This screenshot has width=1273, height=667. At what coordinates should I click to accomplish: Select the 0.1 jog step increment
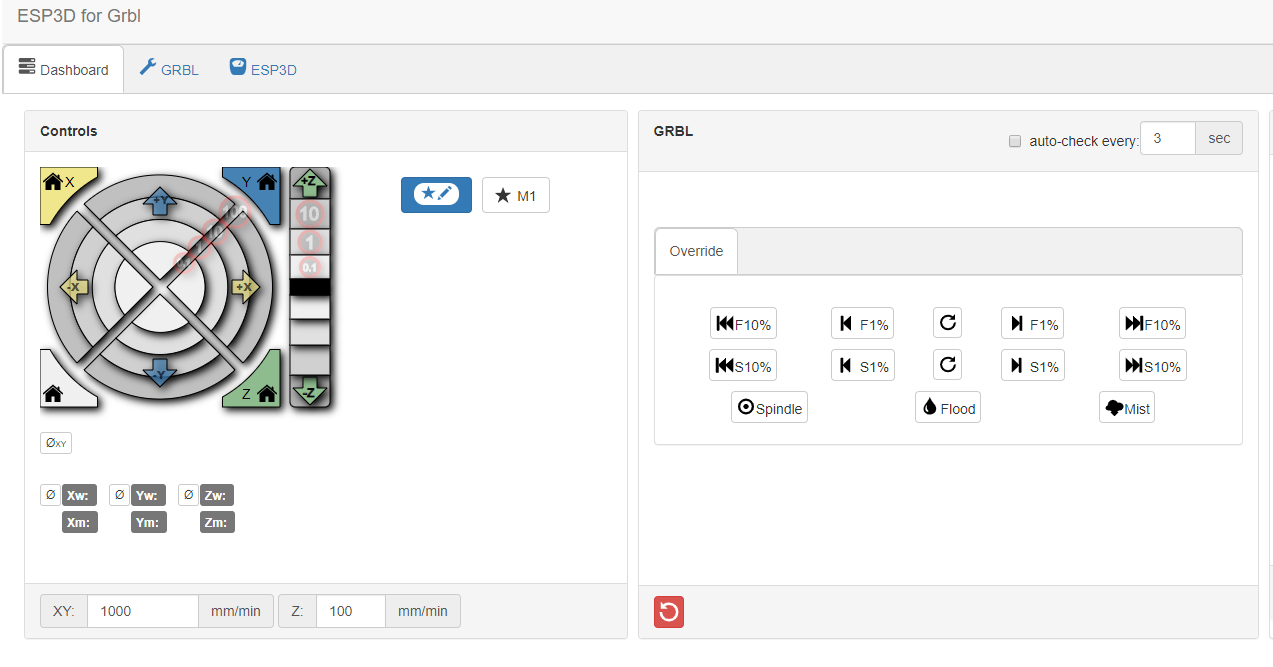pyautogui.click(x=310, y=267)
